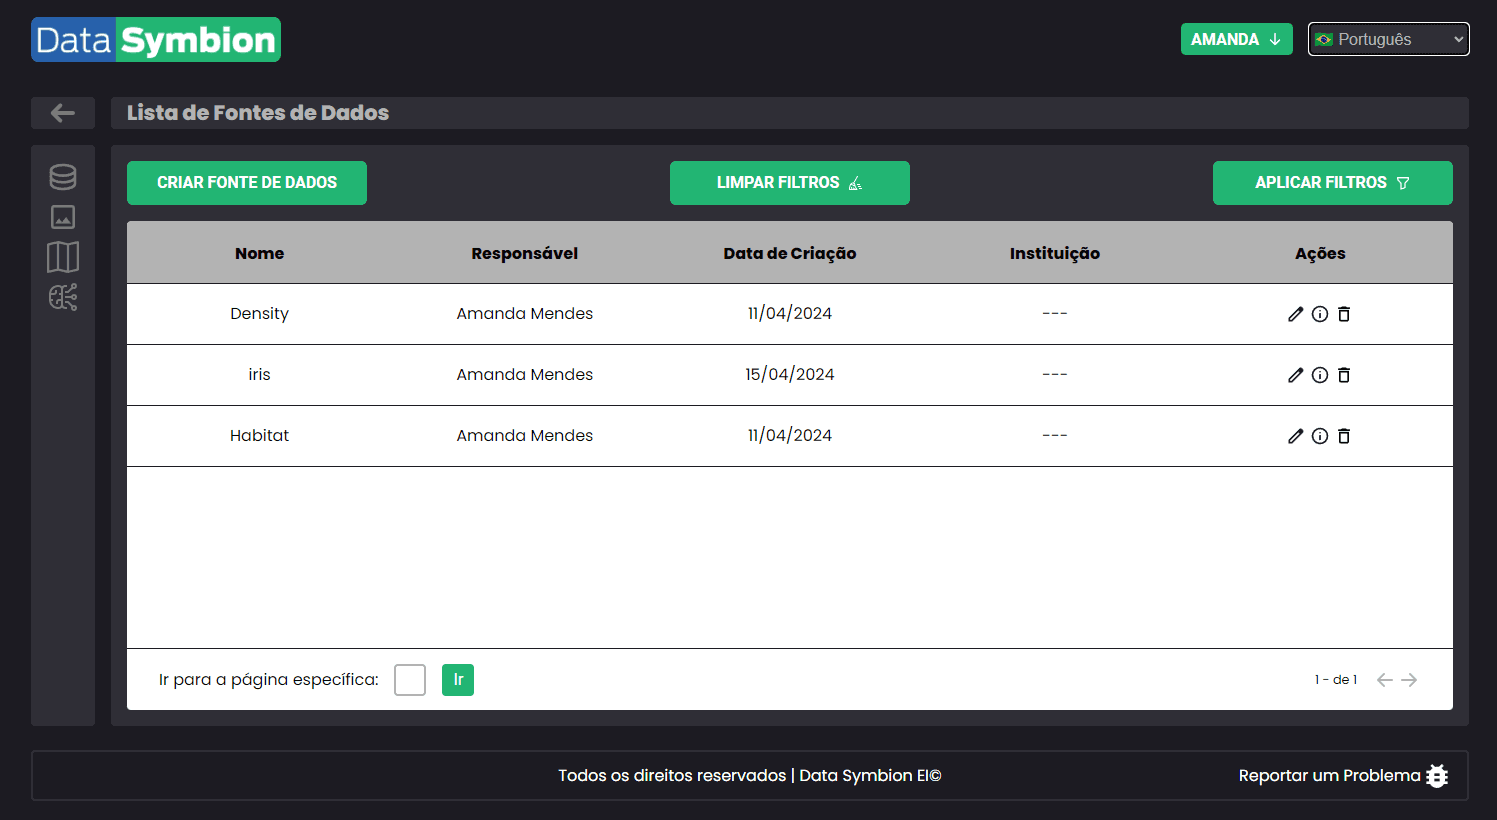Open the data sources icon in the sidebar
1497x820 pixels.
(x=62, y=176)
